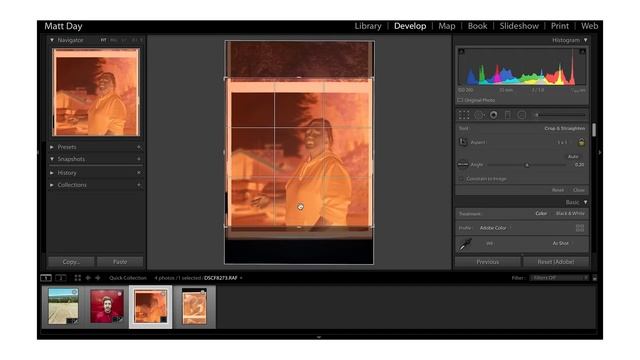Screen dimensions: 640x360
Task: Open the As Shot white balance dropdown
Action: 561,243
